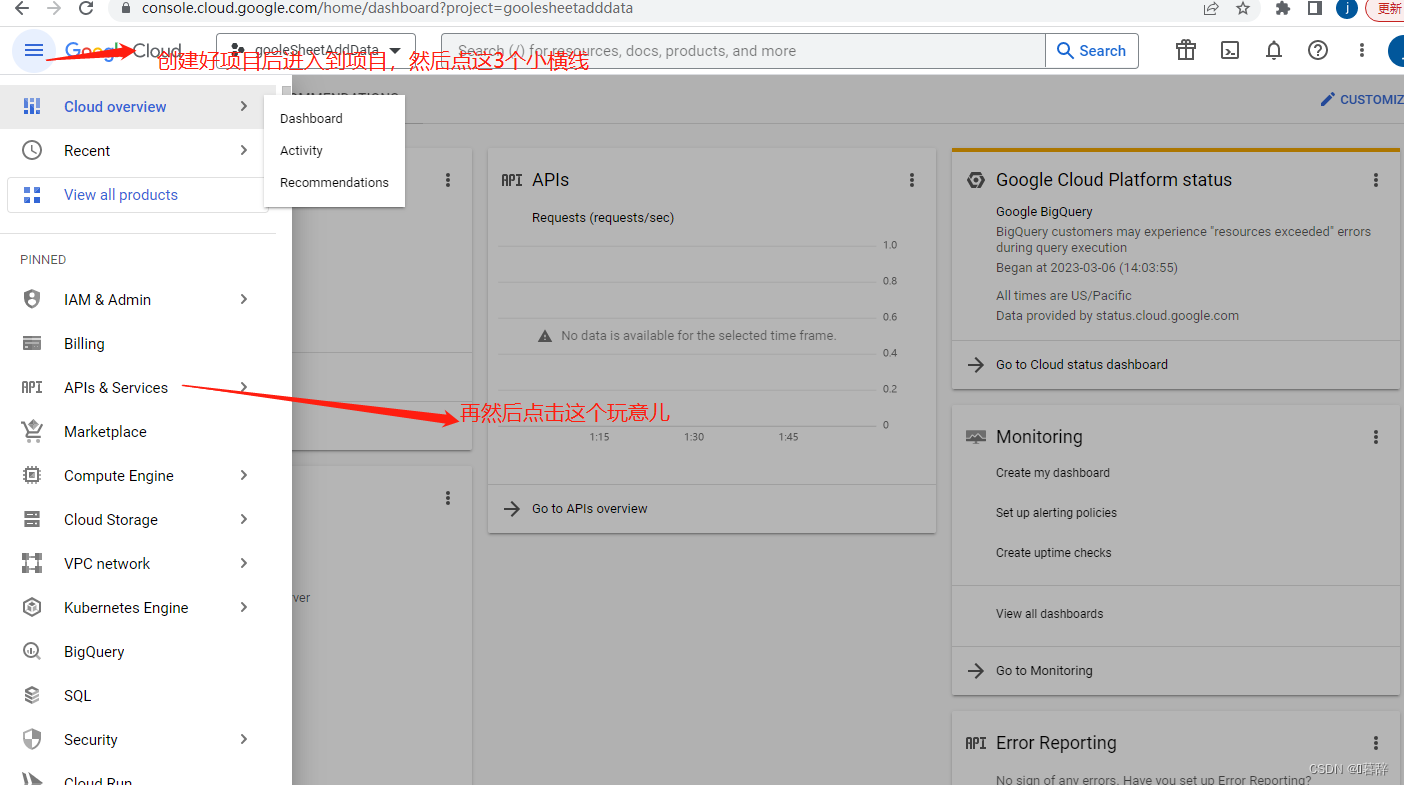Expand Compute Engine submenu chevron

[244, 475]
